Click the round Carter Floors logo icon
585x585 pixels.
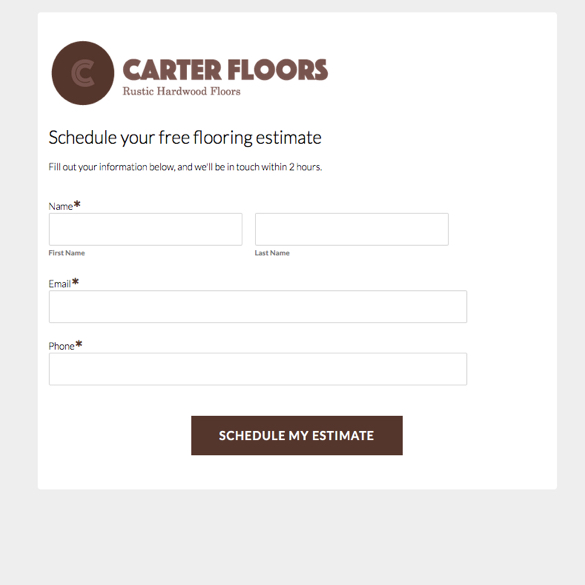(x=83, y=73)
